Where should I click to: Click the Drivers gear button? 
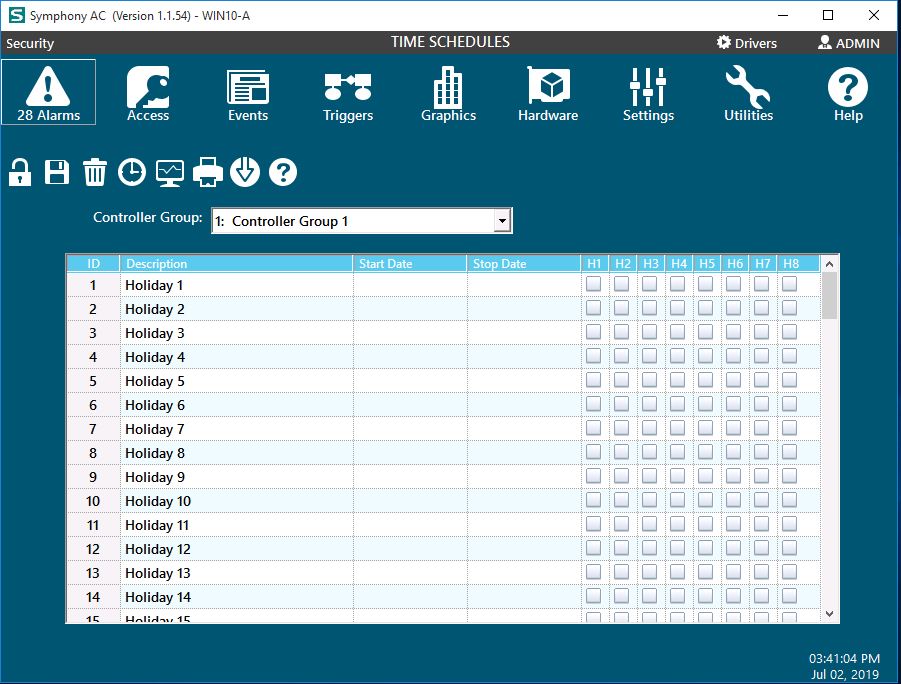click(746, 43)
